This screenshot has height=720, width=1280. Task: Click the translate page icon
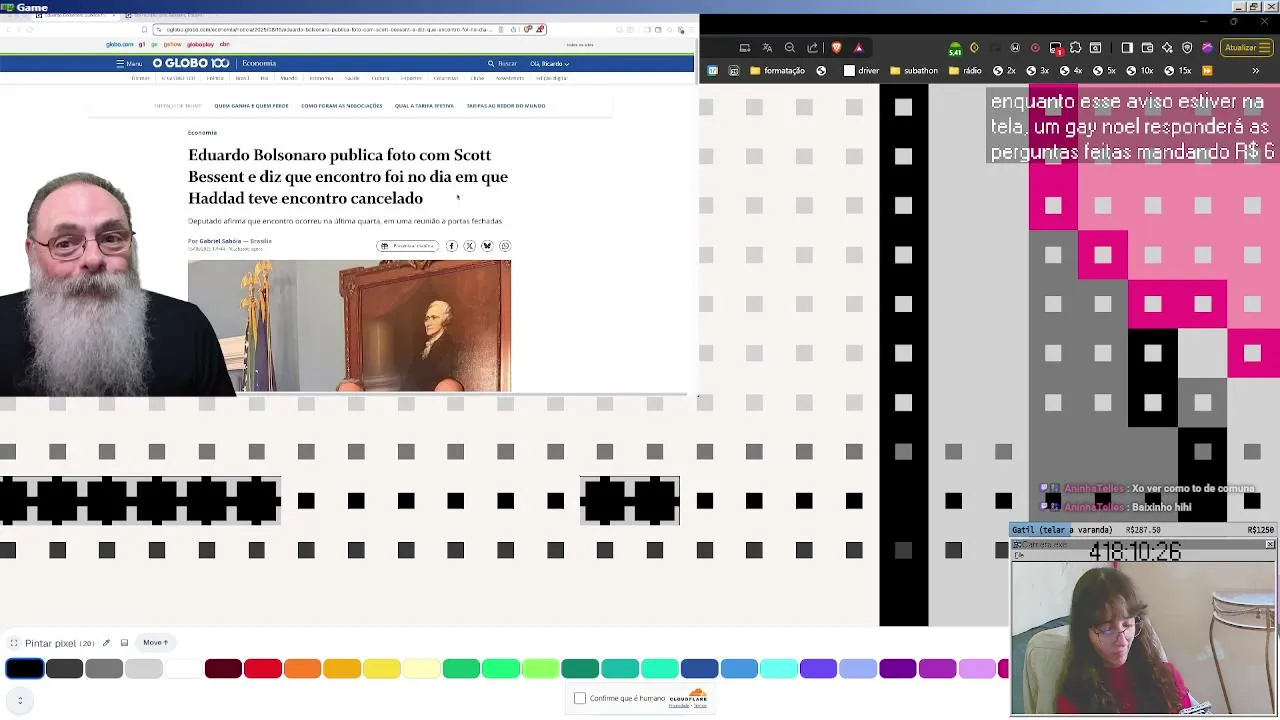[767, 47]
